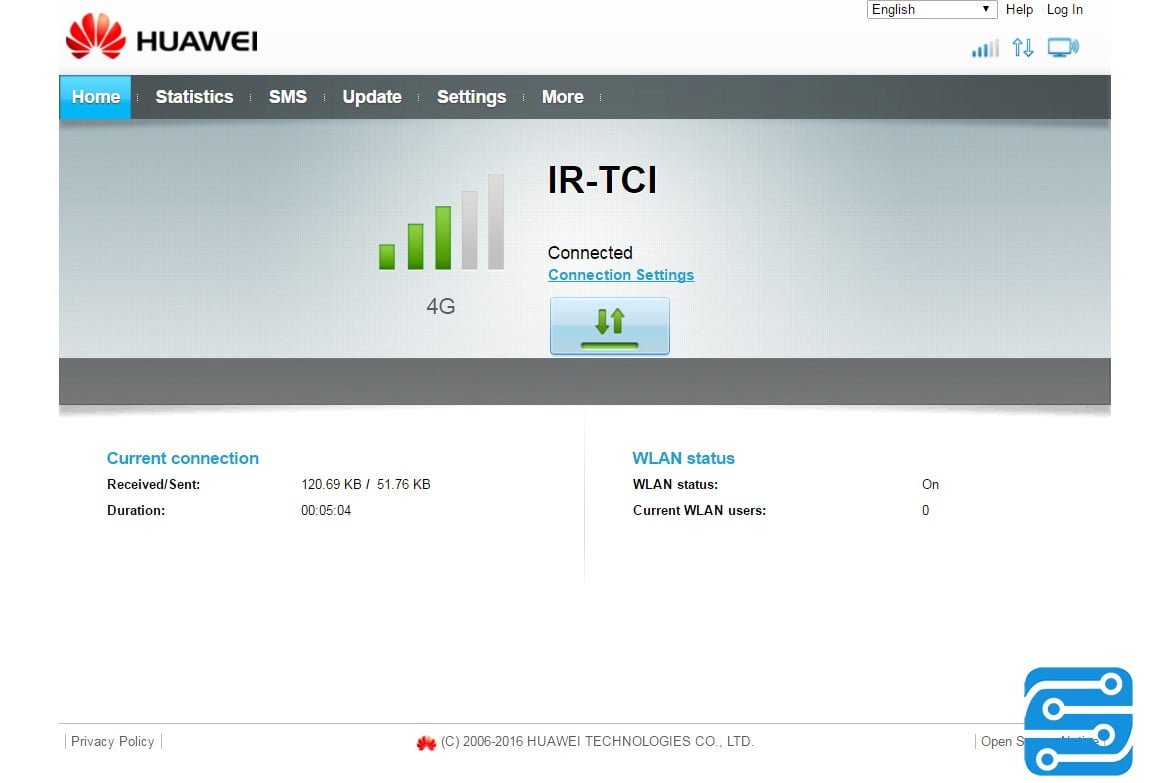Click the small Huawei flower in the footer
1152x783 pixels.
[427, 741]
